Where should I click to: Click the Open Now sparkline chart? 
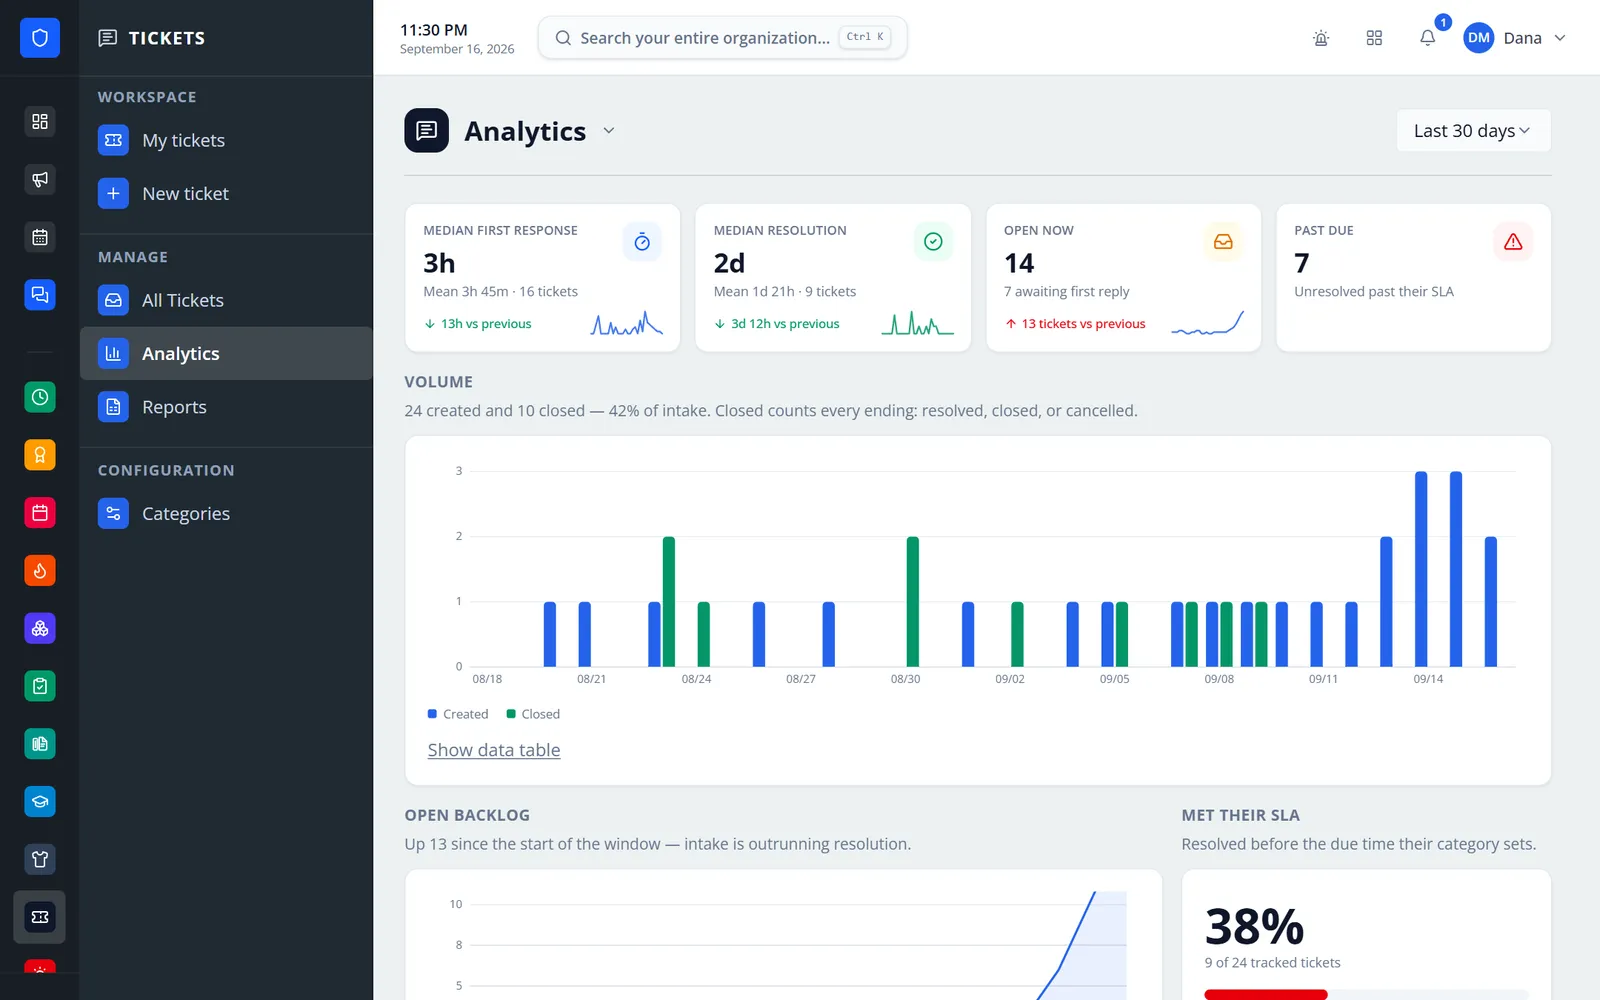[x=1207, y=323]
